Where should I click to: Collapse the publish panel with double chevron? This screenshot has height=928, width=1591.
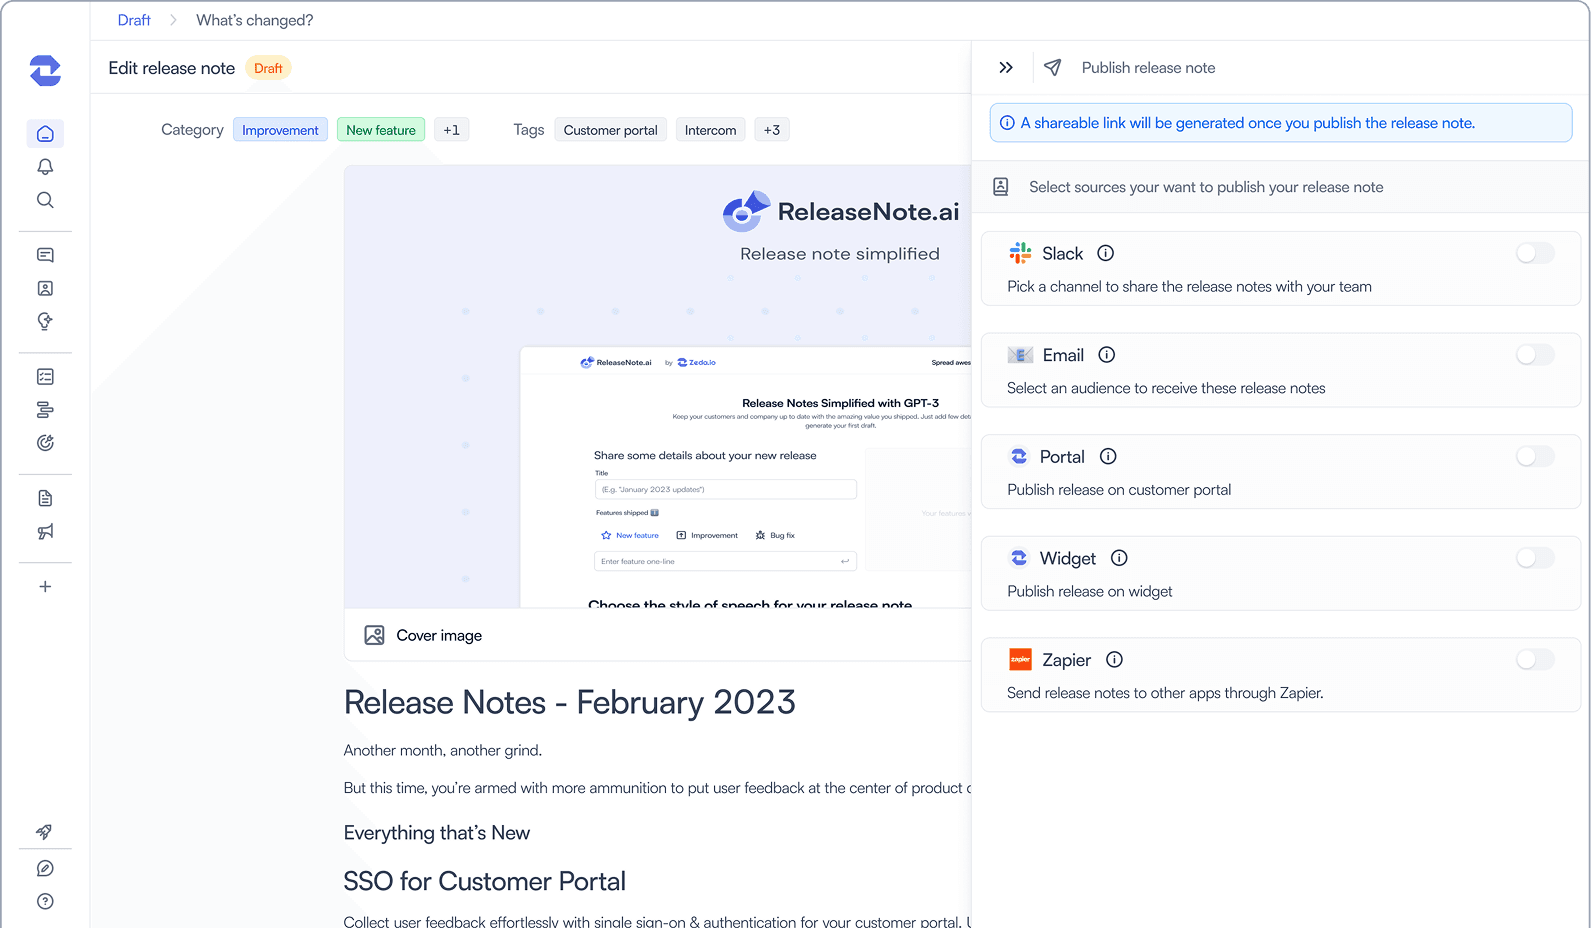click(x=1006, y=68)
